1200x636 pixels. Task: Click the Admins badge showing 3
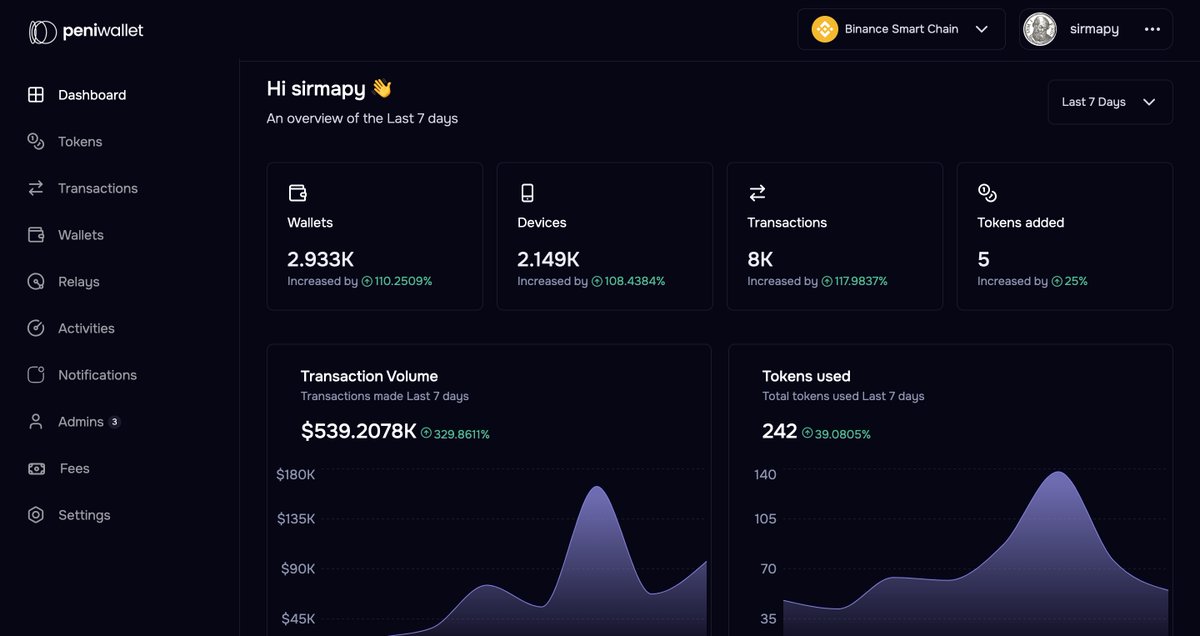(x=114, y=422)
